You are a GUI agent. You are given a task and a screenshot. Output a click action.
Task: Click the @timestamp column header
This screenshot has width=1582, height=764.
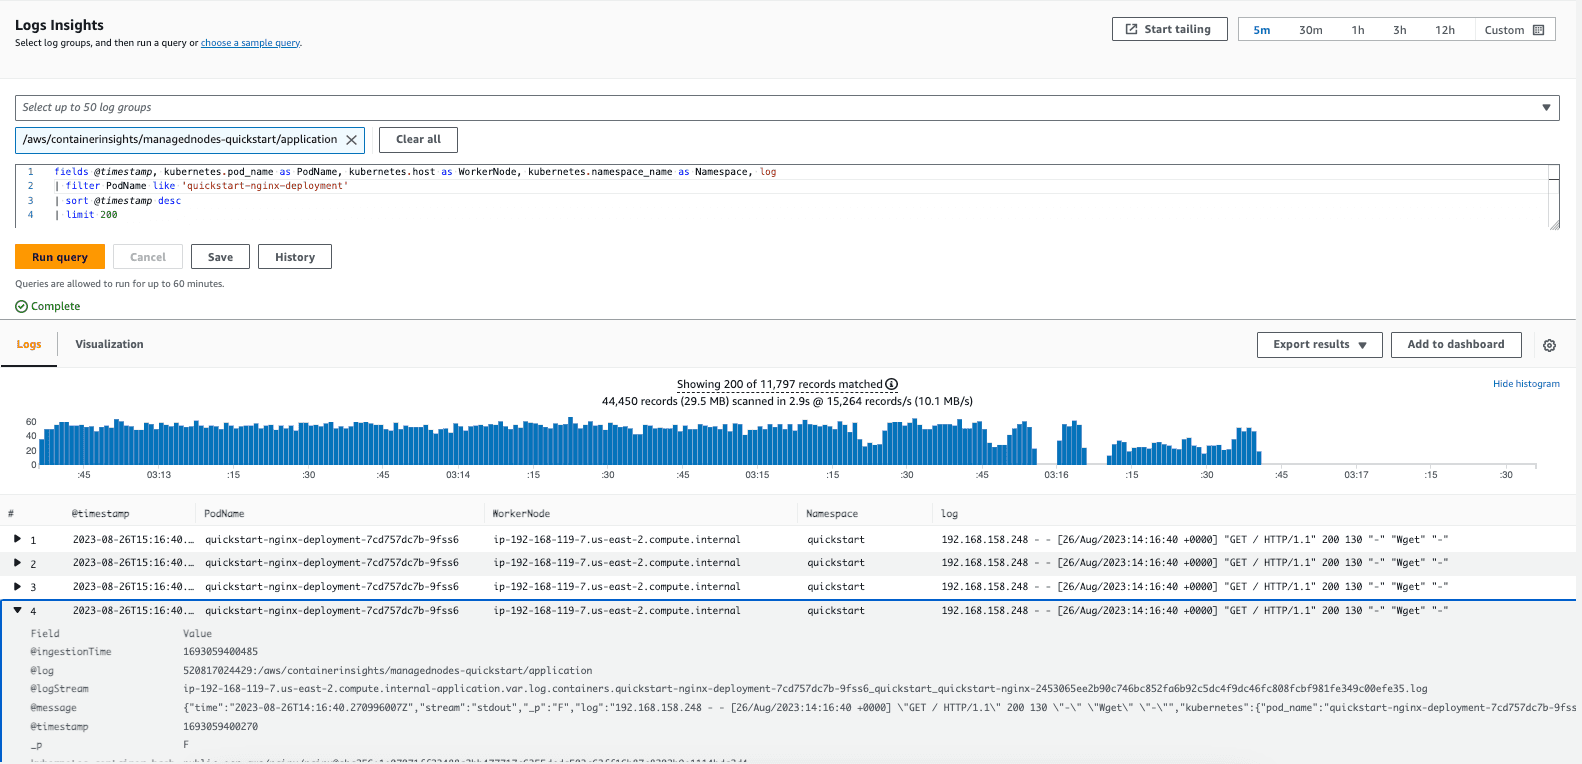click(100, 514)
